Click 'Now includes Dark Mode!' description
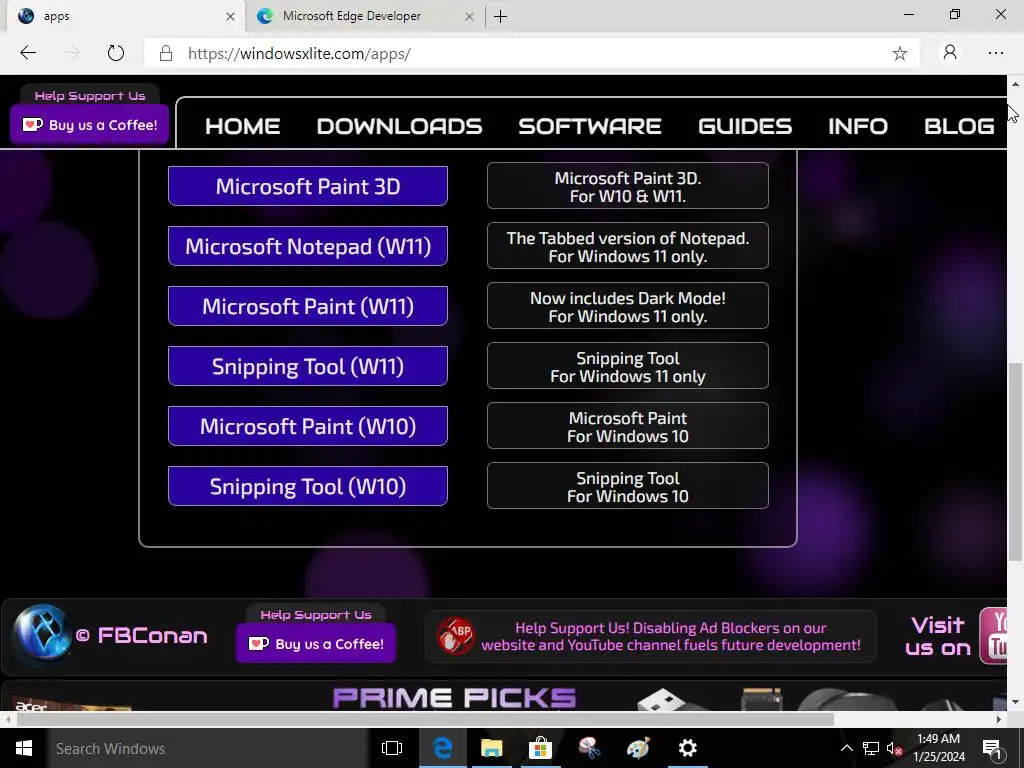The height and width of the screenshot is (768, 1024). pos(628,306)
